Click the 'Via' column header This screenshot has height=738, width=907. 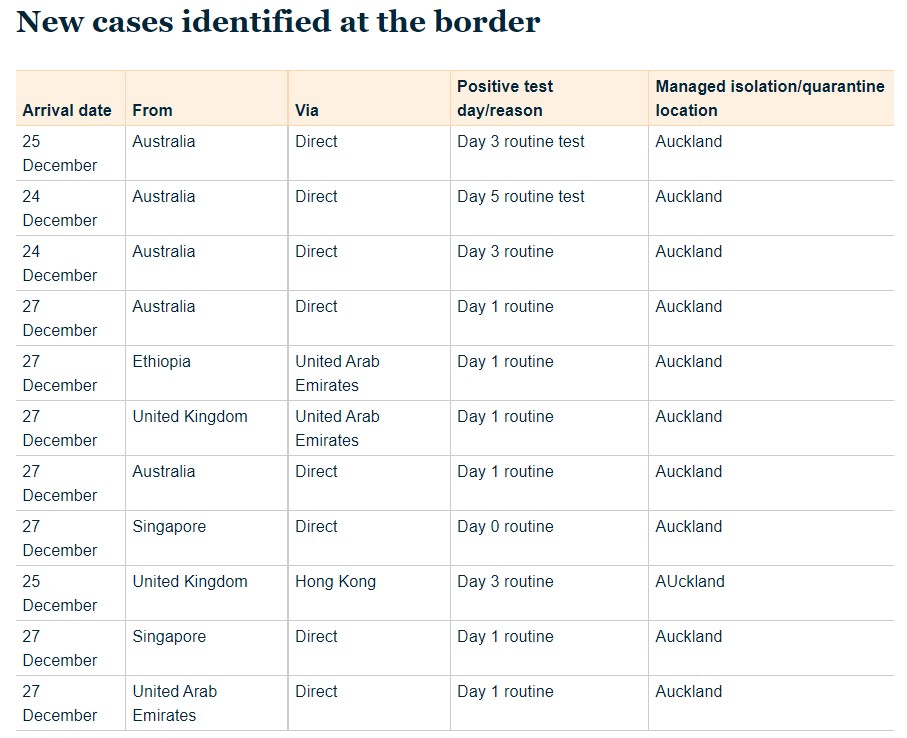pos(307,110)
